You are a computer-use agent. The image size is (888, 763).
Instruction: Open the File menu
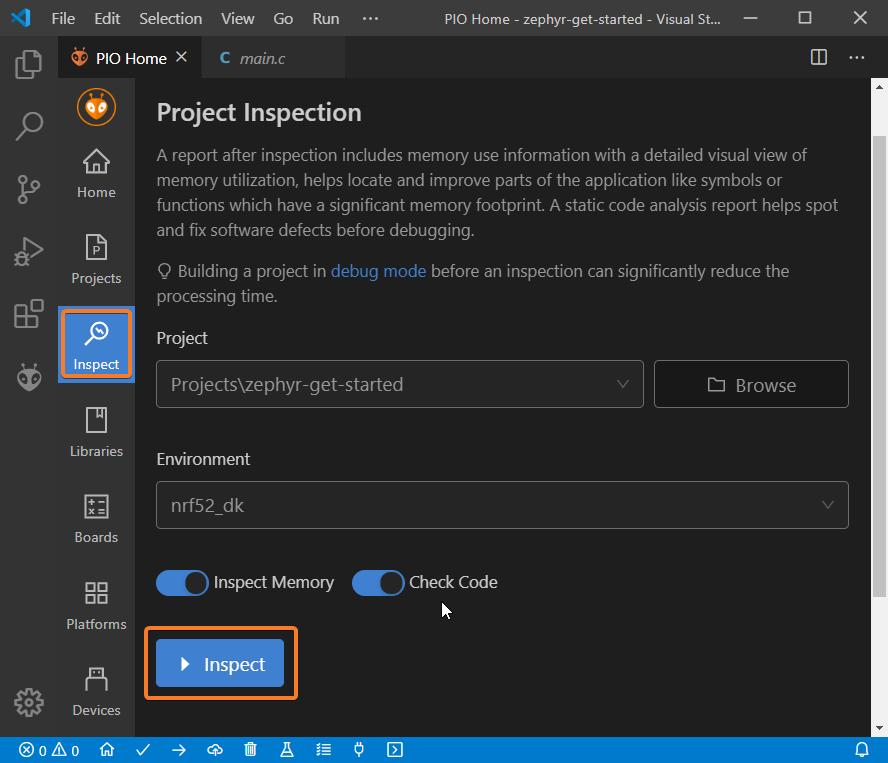(63, 19)
